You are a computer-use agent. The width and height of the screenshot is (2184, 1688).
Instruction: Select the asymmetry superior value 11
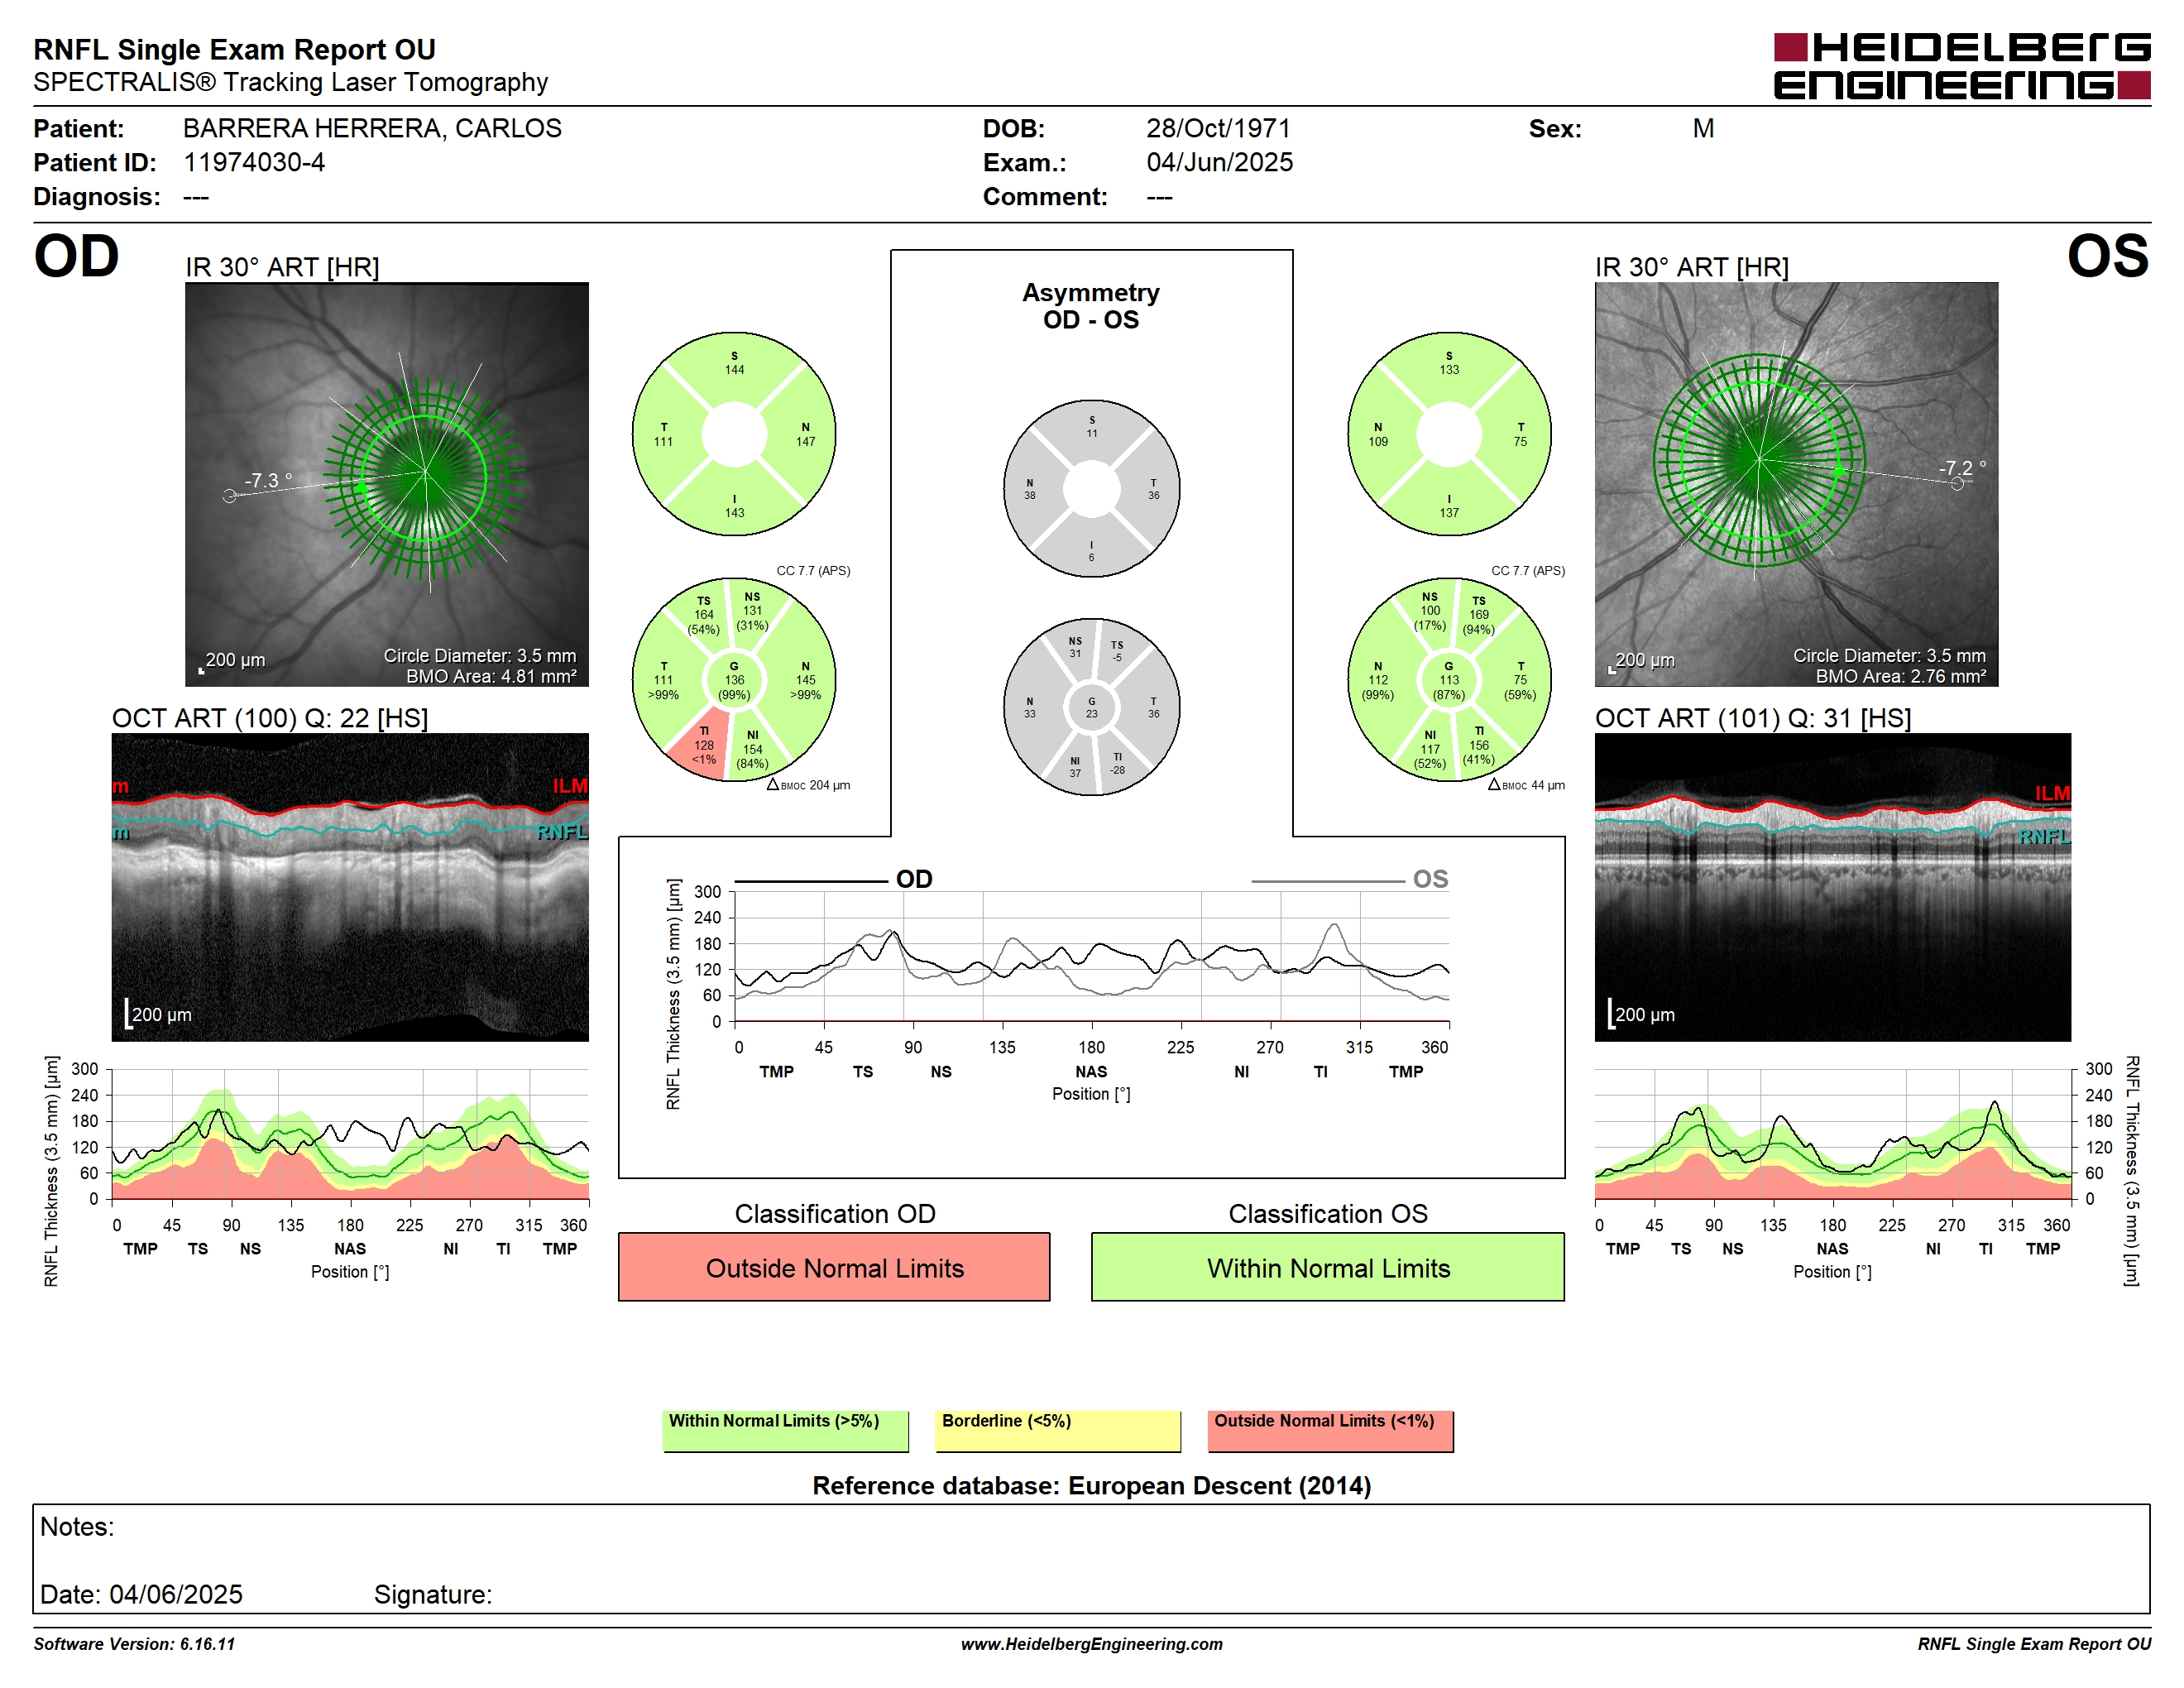coord(1092,427)
